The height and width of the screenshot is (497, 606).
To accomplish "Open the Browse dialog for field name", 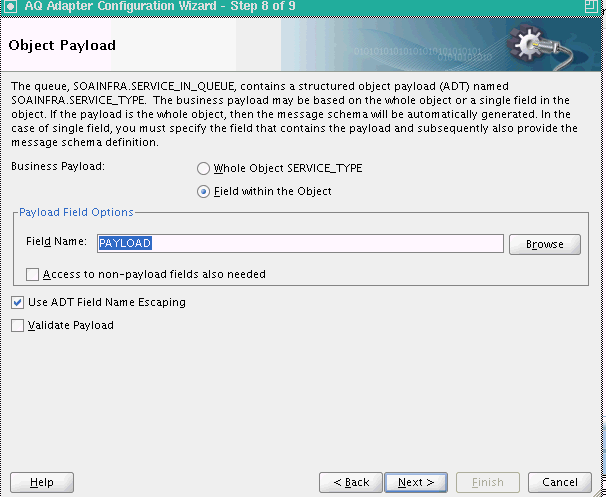I will pyautogui.click(x=545, y=244).
